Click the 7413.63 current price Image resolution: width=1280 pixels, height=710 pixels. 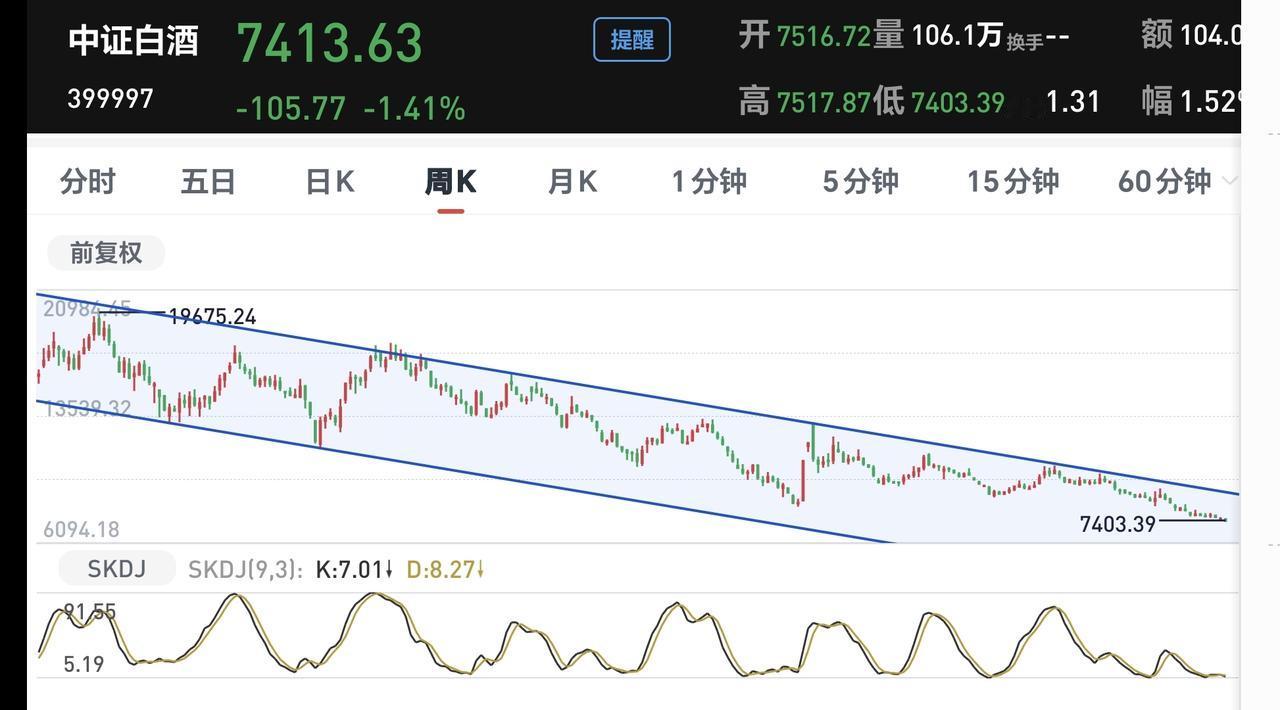tap(330, 43)
